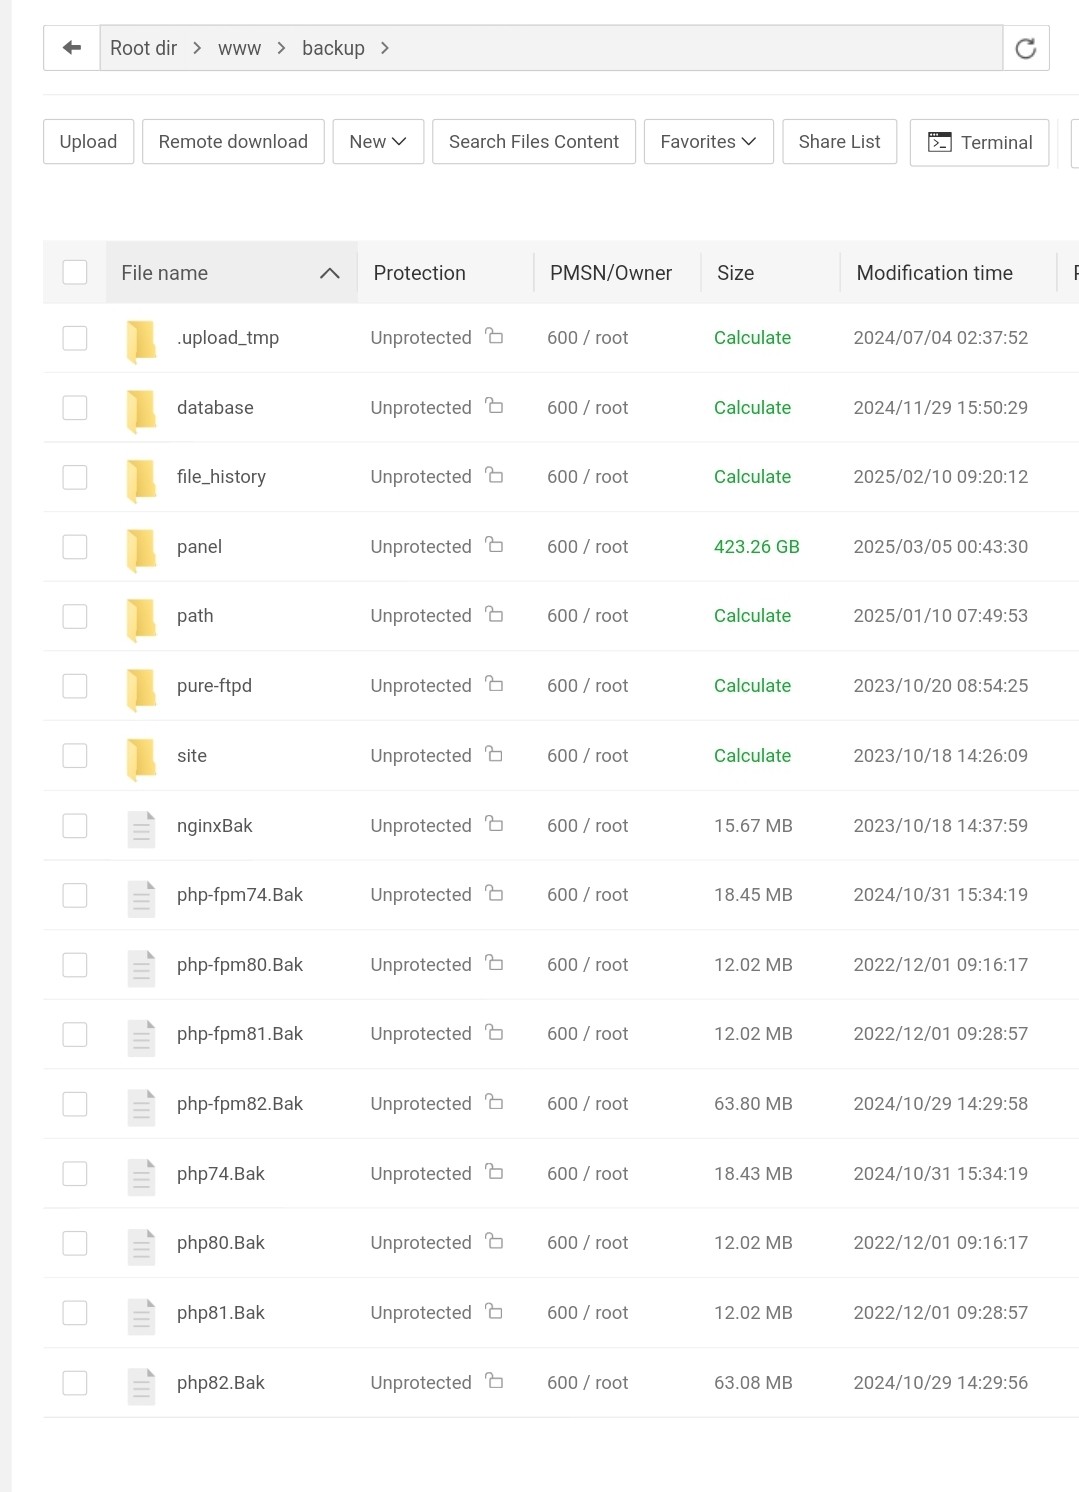Open the Terminal
This screenshot has width=1079, height=1492.
click(x=979, y=142)
